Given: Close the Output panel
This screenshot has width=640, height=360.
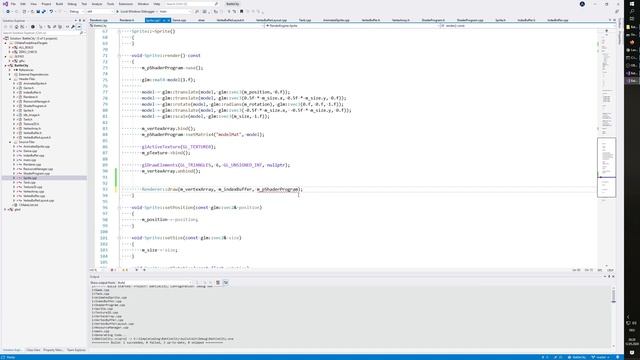Looking at the screenshot, I should click(613, 276).
